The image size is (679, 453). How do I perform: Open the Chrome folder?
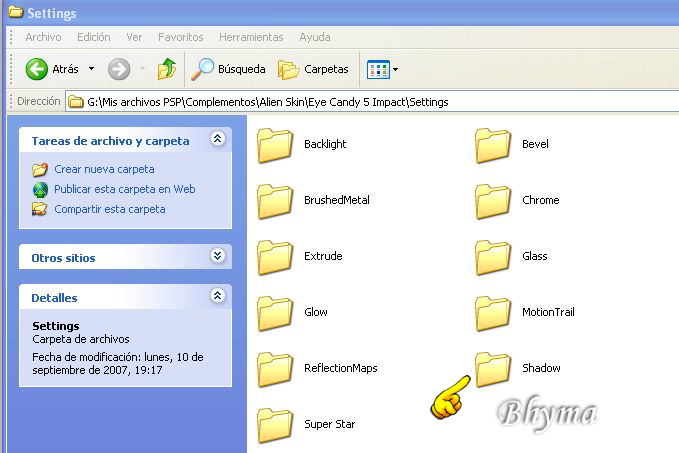click(492, 200)
